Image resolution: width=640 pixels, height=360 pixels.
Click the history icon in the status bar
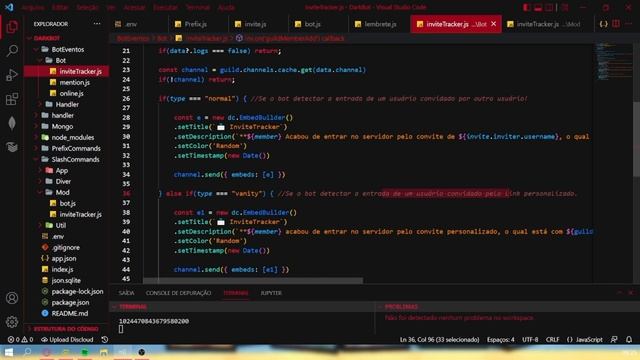[104, 340]
